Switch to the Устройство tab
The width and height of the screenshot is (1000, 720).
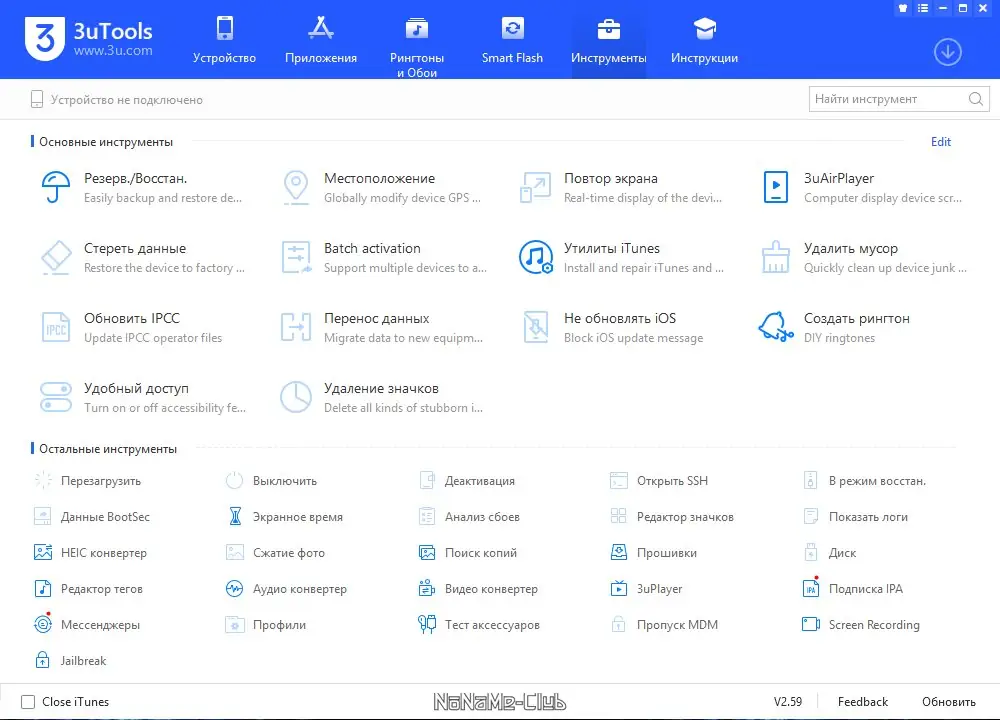224,40
